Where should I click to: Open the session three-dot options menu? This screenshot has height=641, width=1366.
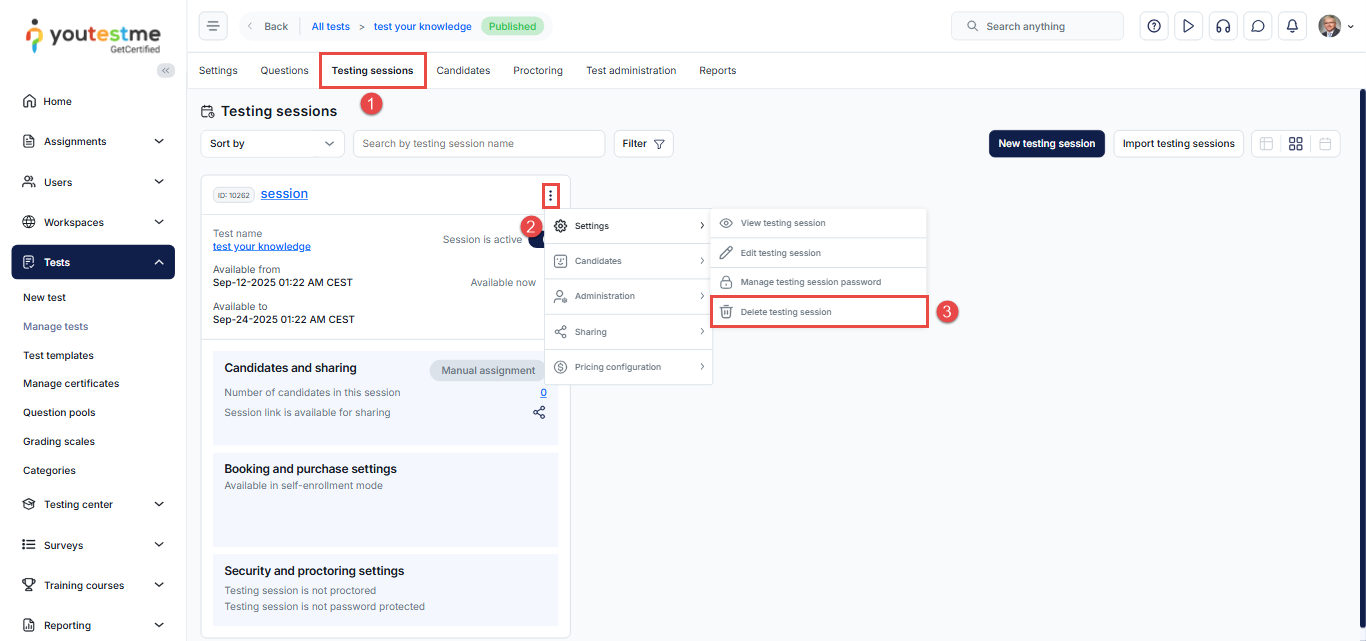point(550,195)
